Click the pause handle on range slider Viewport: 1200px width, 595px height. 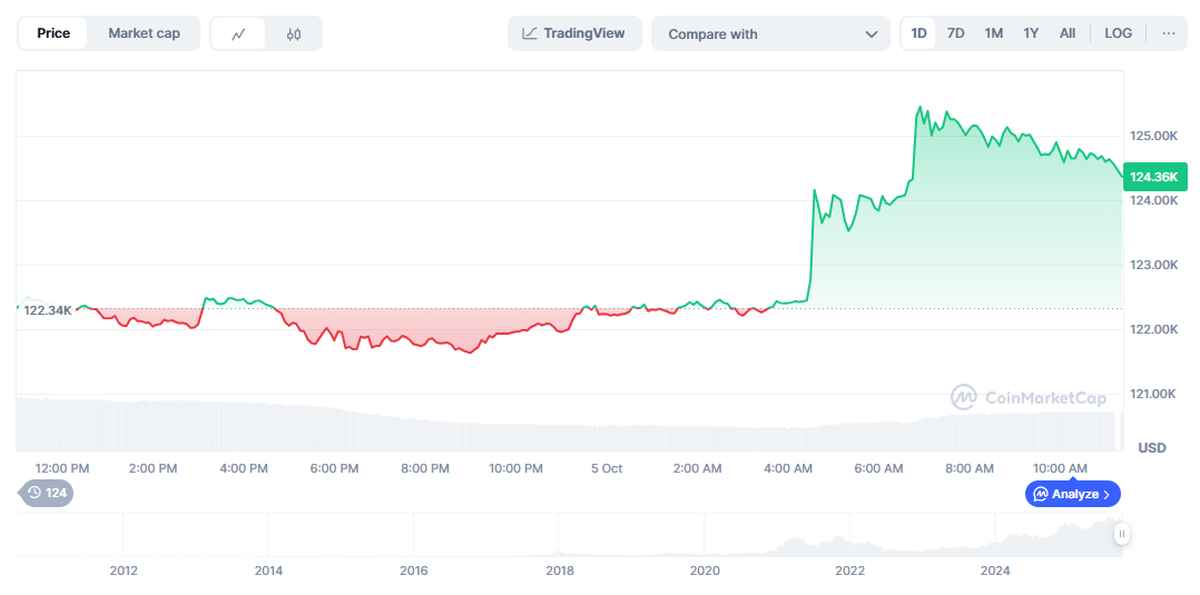pos(1122,535)
